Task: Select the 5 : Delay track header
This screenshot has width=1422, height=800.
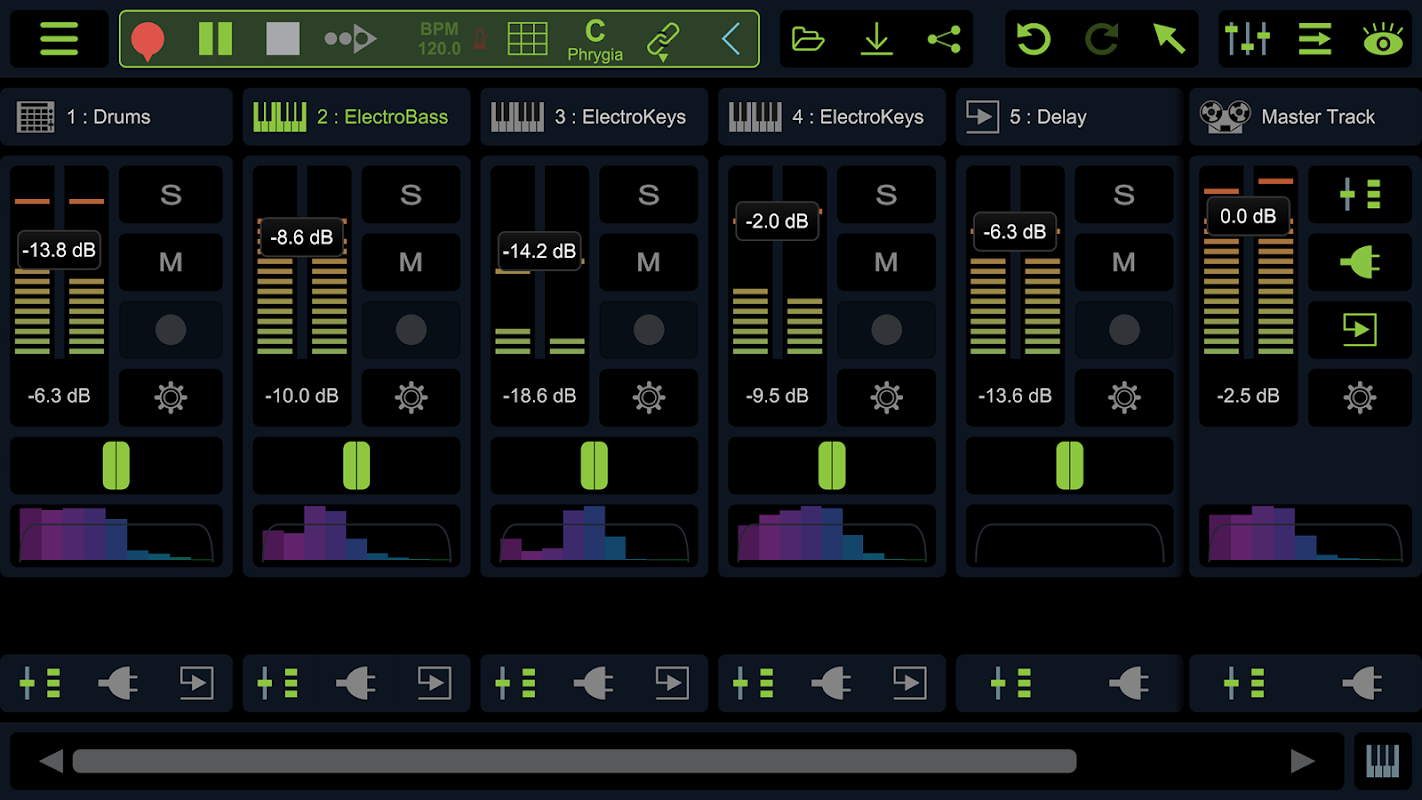Action: (x=1069, y=117)
